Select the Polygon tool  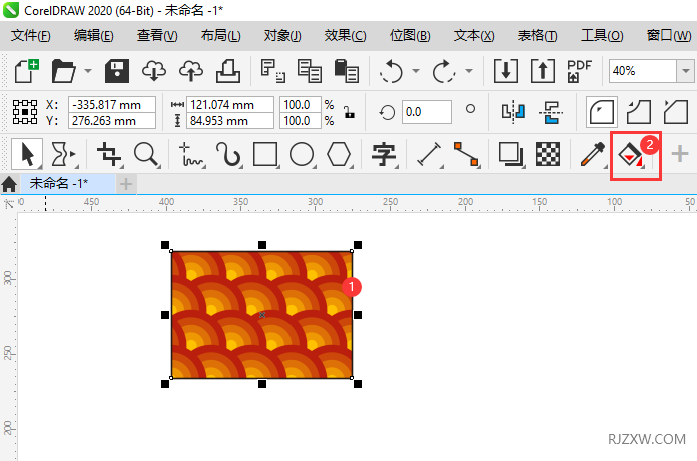click(340, 154)
